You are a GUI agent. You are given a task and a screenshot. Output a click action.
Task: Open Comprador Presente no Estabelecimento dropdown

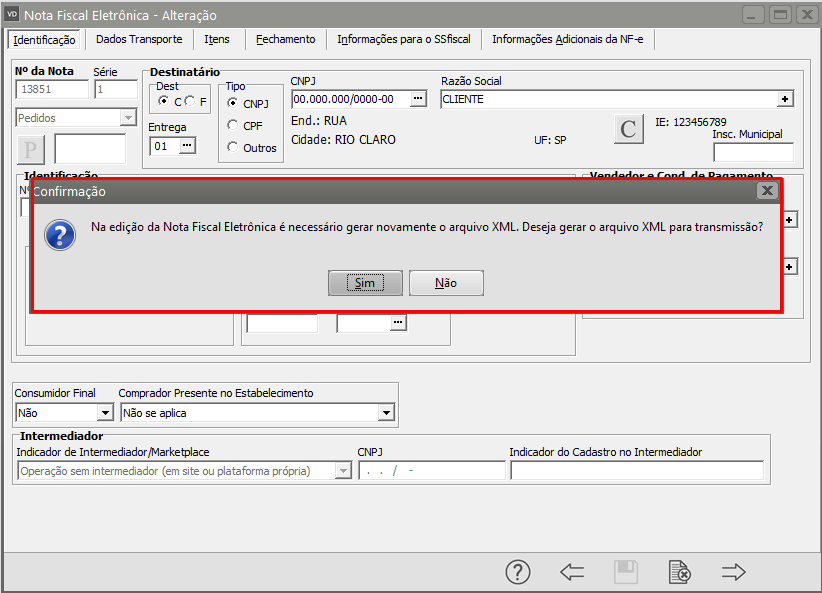pyautogui.click(x=386, y=412)
